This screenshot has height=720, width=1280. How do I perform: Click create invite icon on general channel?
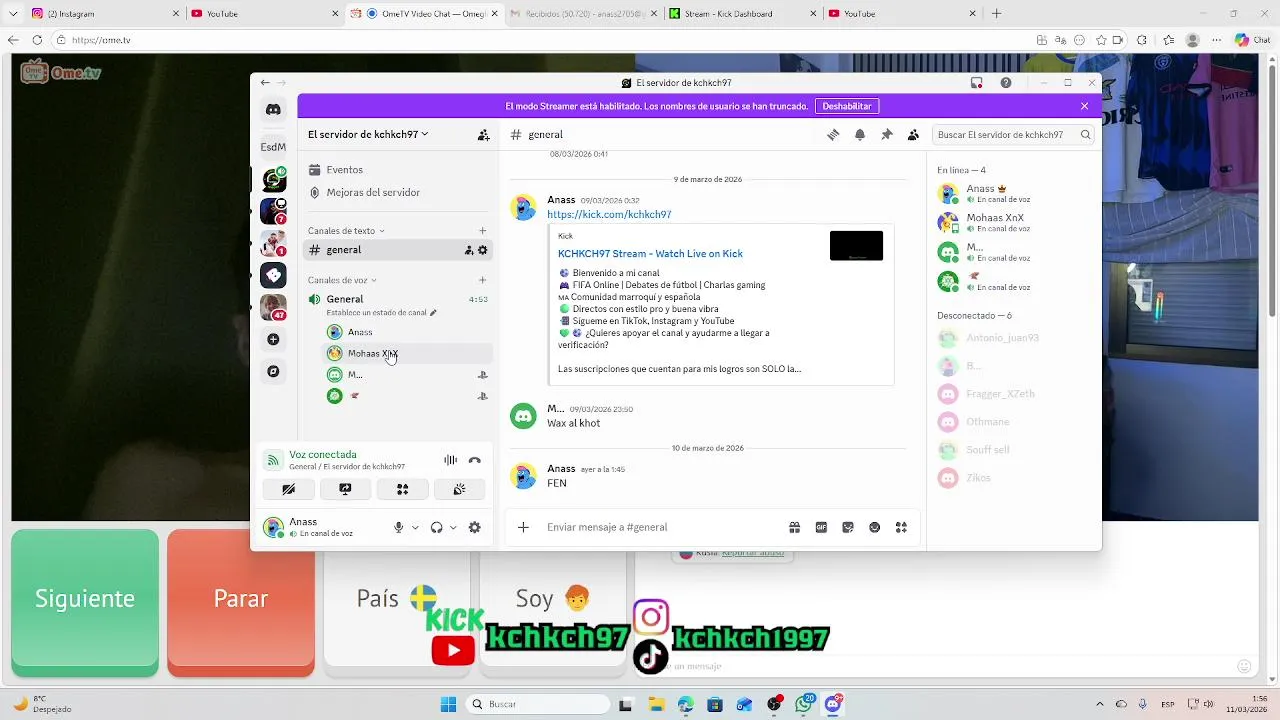[469, 250]
